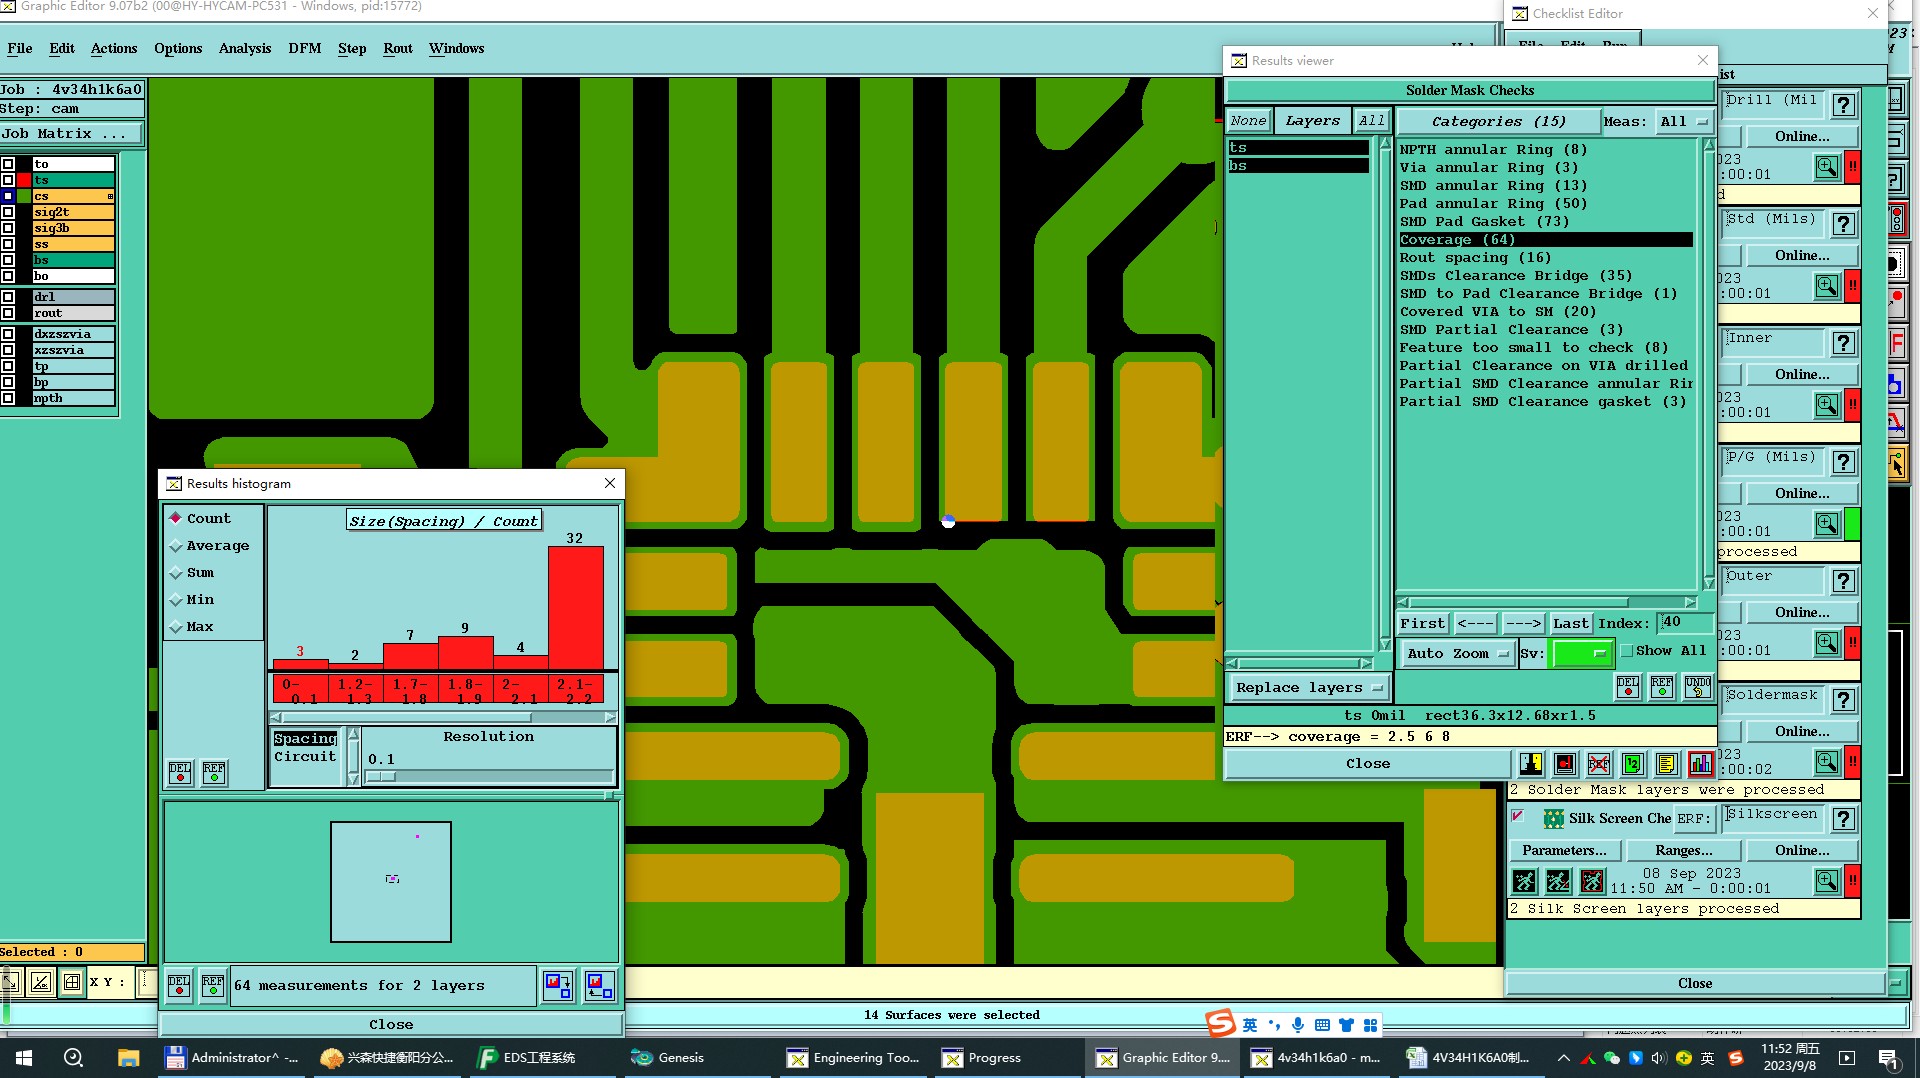The height and width of the screenshot is (1078, 1920).
Task: Click the UNDO icon in Results viewer
Action: coord(1698,687)
